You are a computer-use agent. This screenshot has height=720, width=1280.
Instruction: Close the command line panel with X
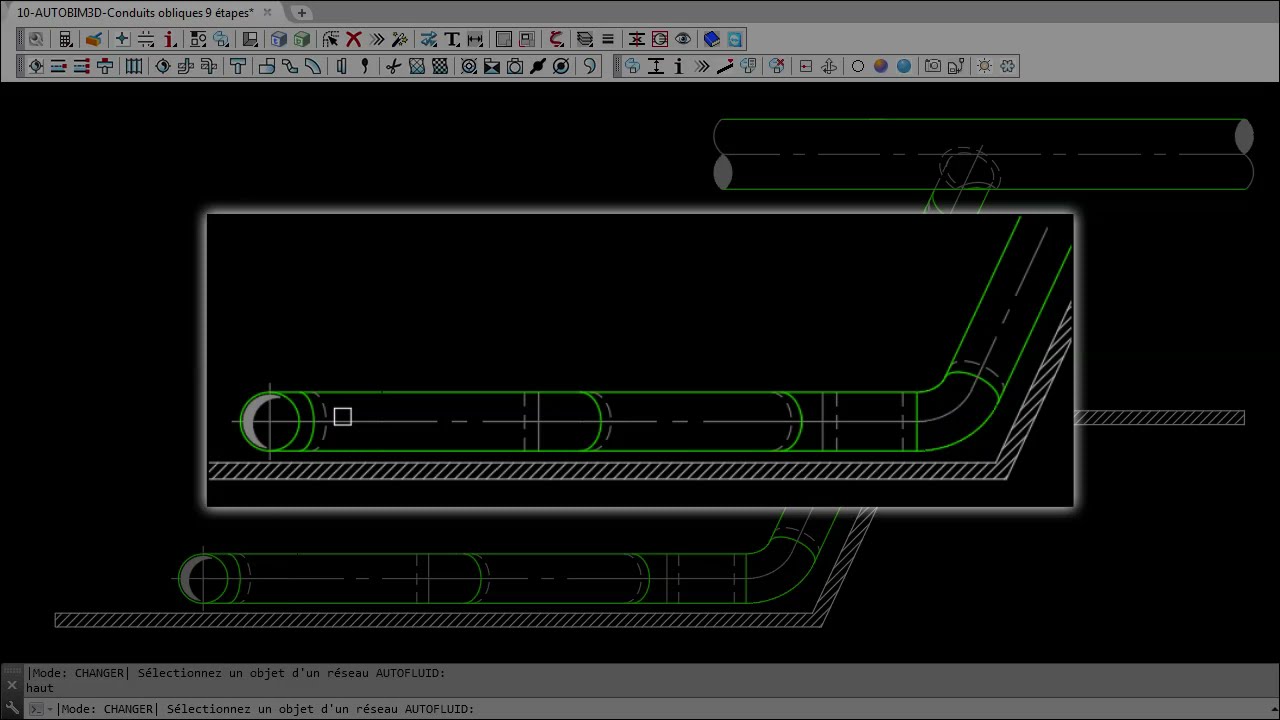(x=11, y=685)
